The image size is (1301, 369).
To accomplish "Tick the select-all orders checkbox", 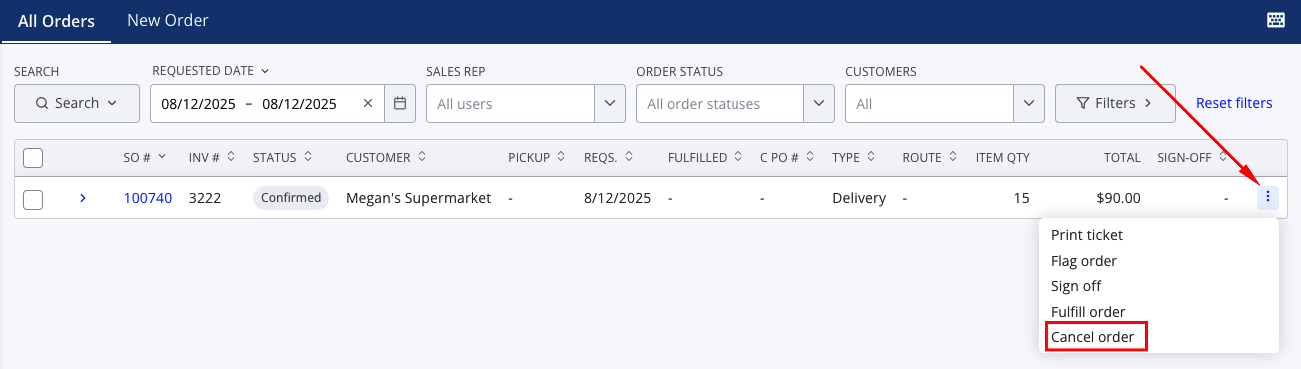I will click(x=33, y=158).
